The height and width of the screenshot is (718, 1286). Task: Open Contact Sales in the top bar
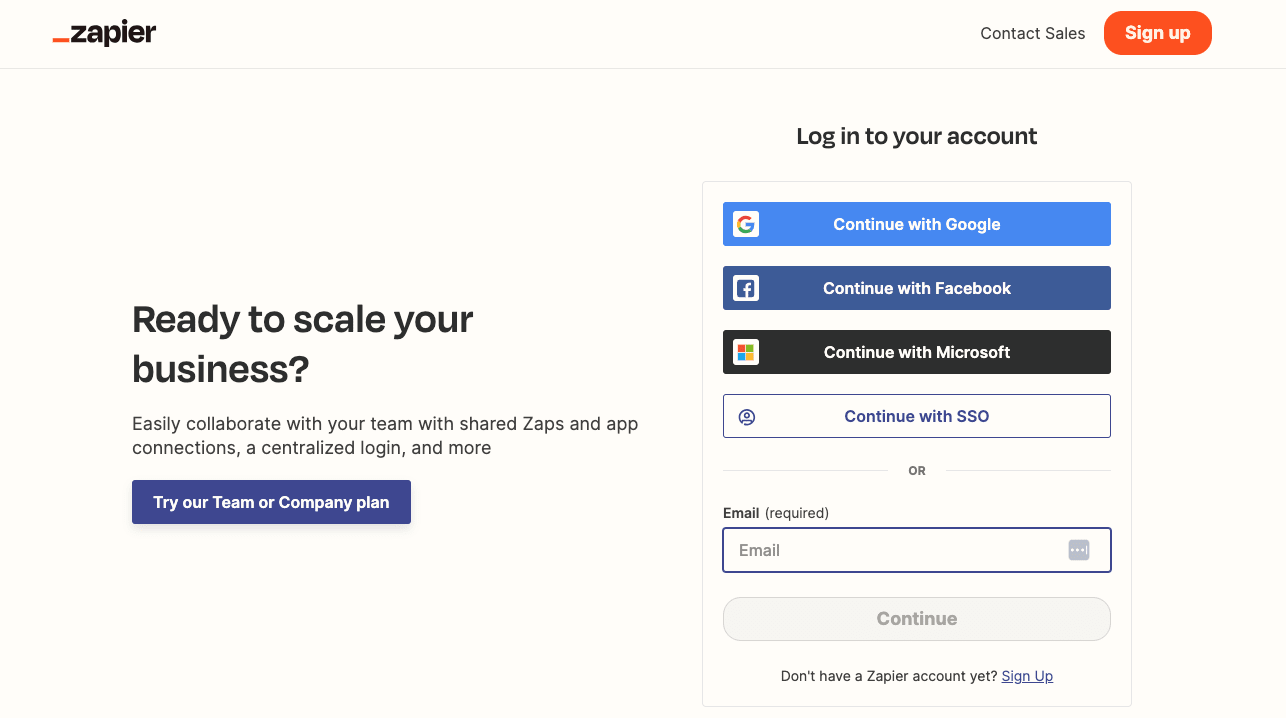[1032, 33]
